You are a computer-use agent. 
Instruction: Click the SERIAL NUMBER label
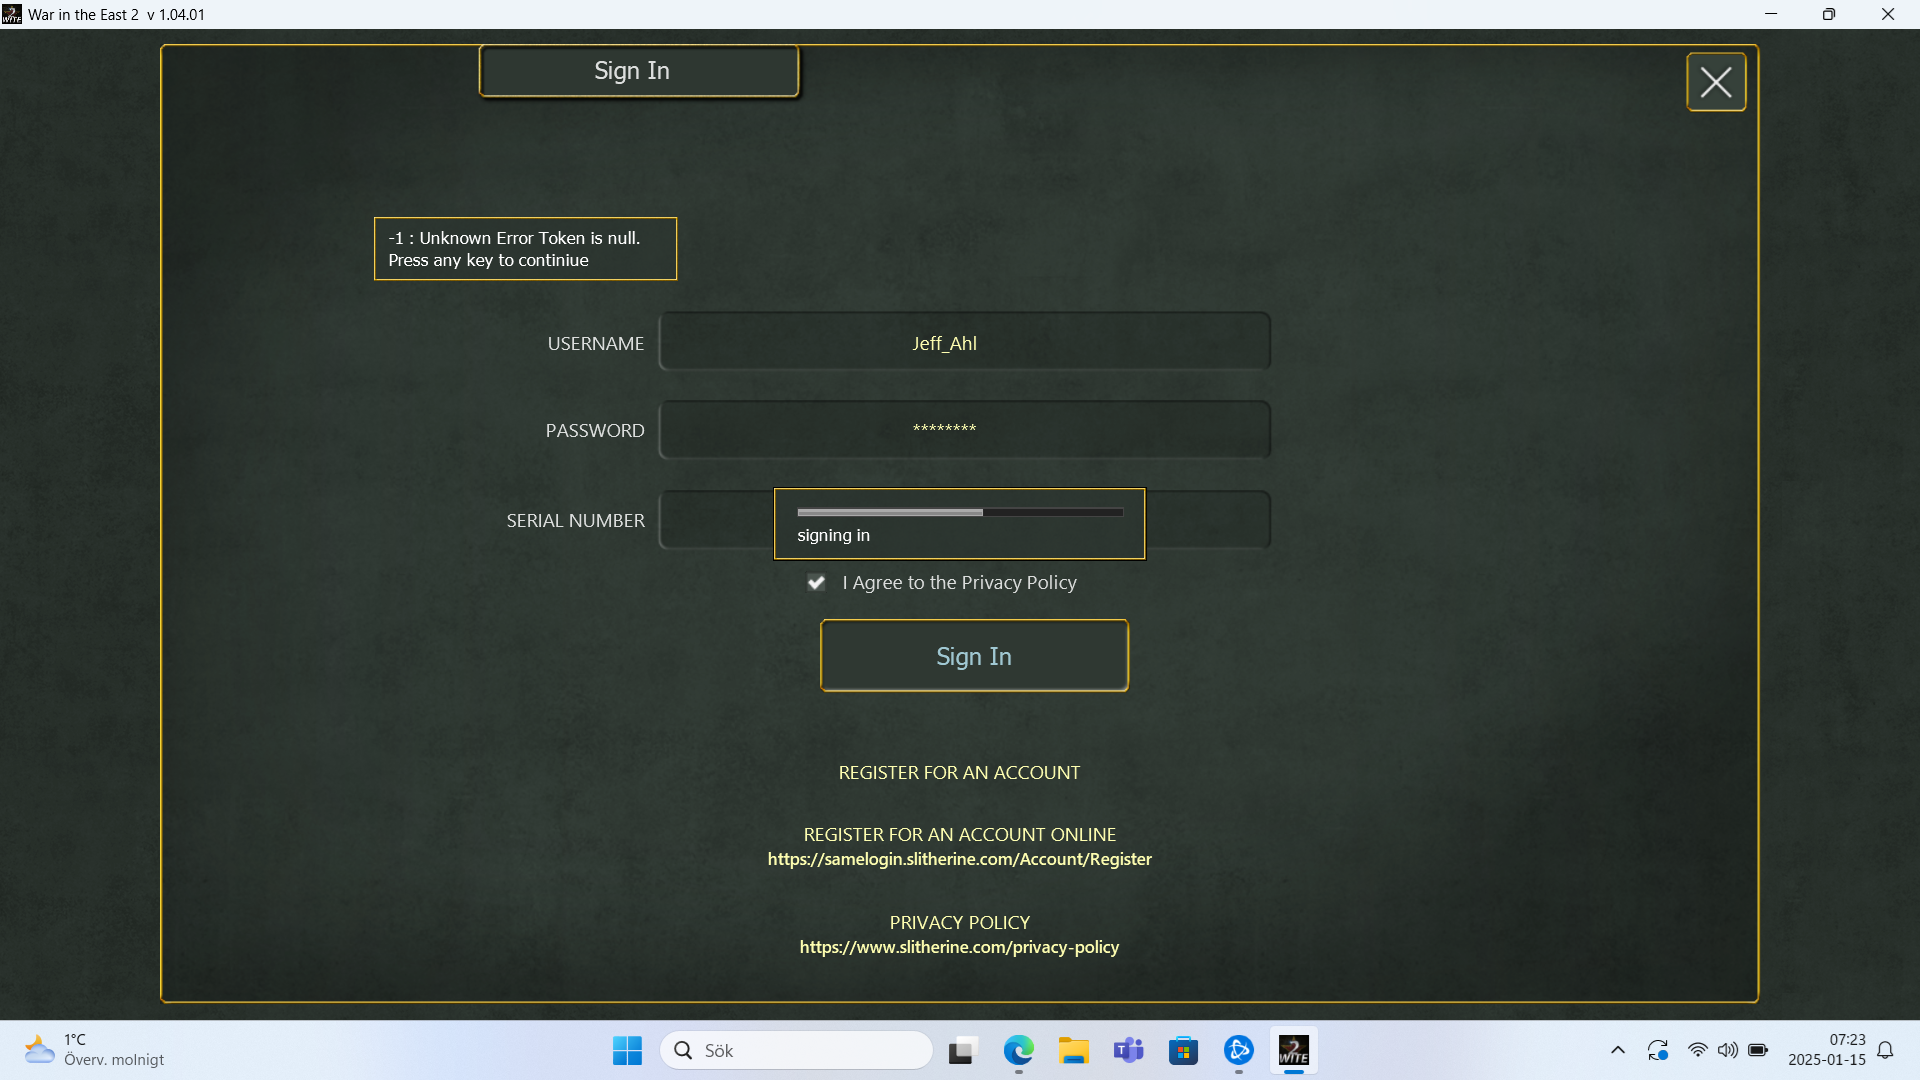coord(576,520)
